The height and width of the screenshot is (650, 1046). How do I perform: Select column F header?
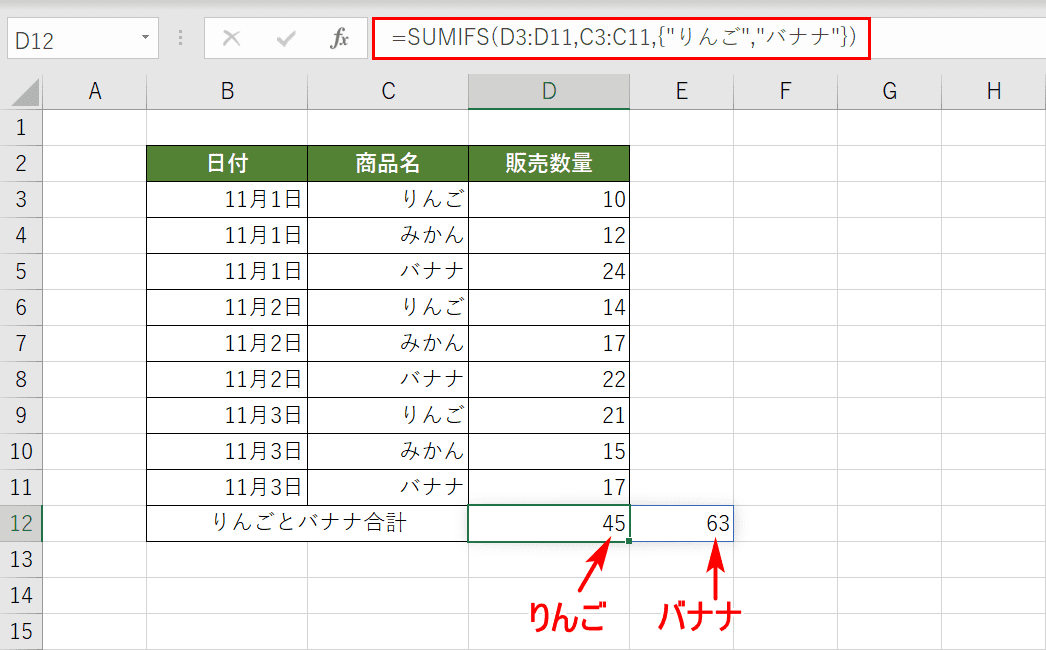(x=785, y=91)
